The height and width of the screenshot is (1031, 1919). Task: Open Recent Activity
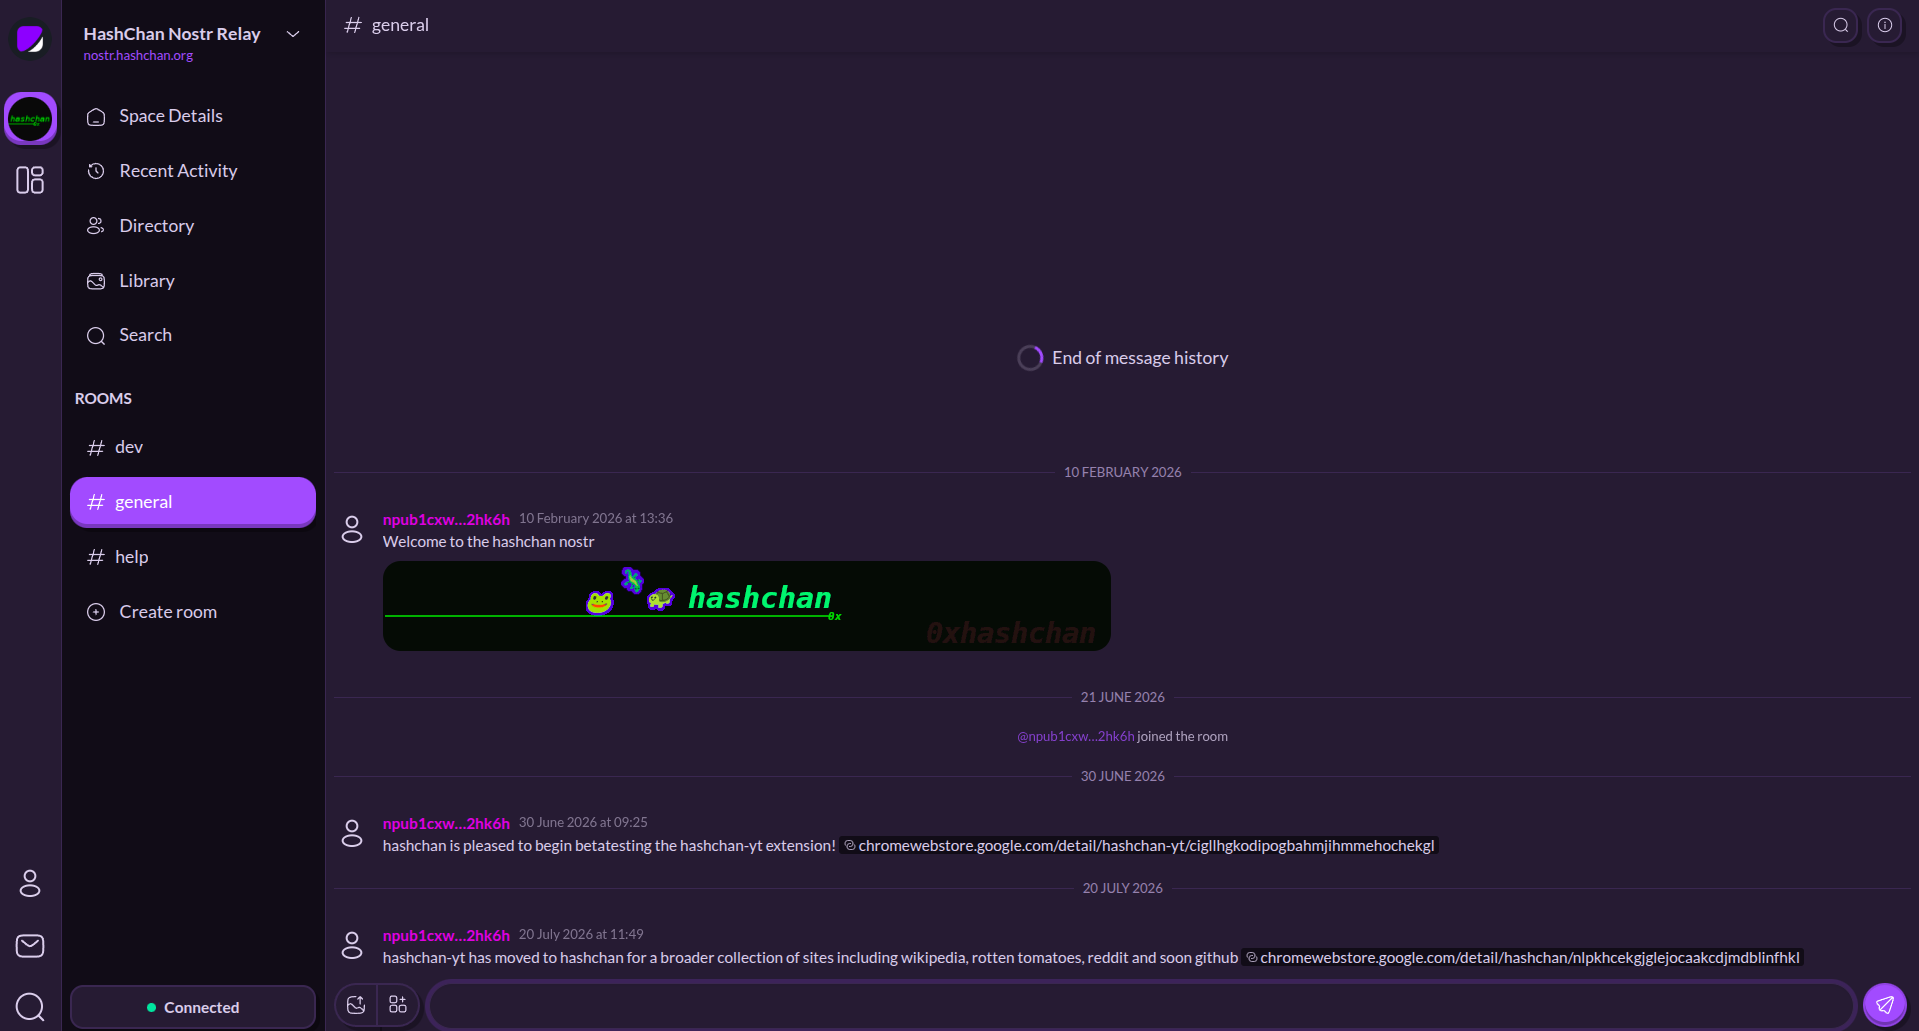click(x=193, y=171)
